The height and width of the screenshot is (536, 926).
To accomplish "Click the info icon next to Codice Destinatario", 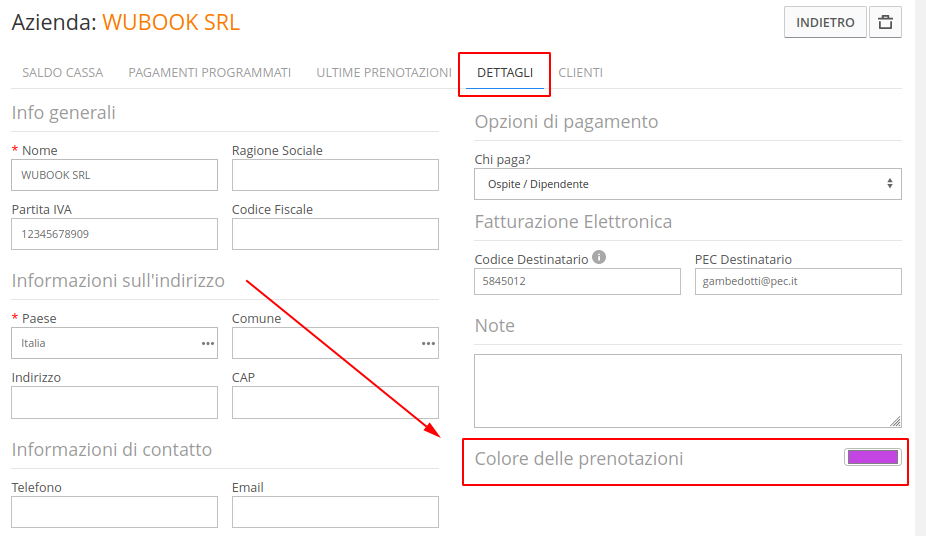I will tap(599, 257).
